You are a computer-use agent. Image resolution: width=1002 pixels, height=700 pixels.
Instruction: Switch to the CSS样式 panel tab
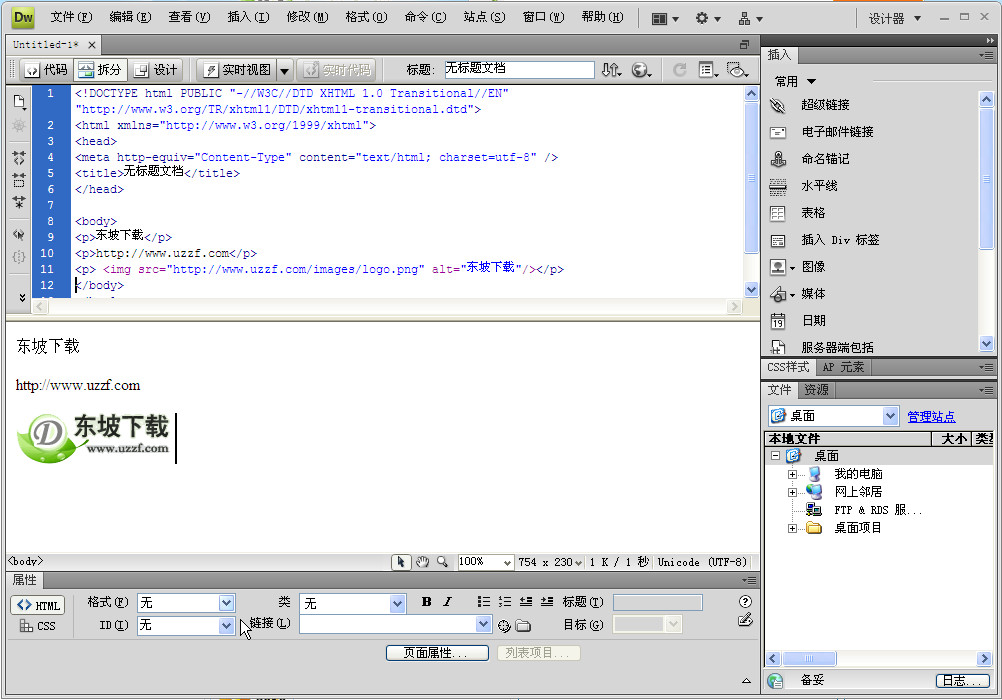coord(787,367)
